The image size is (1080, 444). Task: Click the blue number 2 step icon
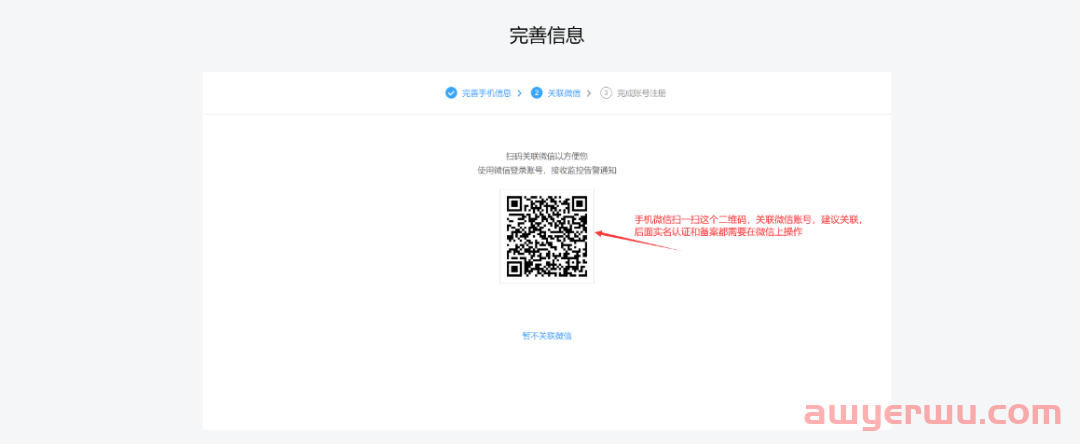coord(537,93)
